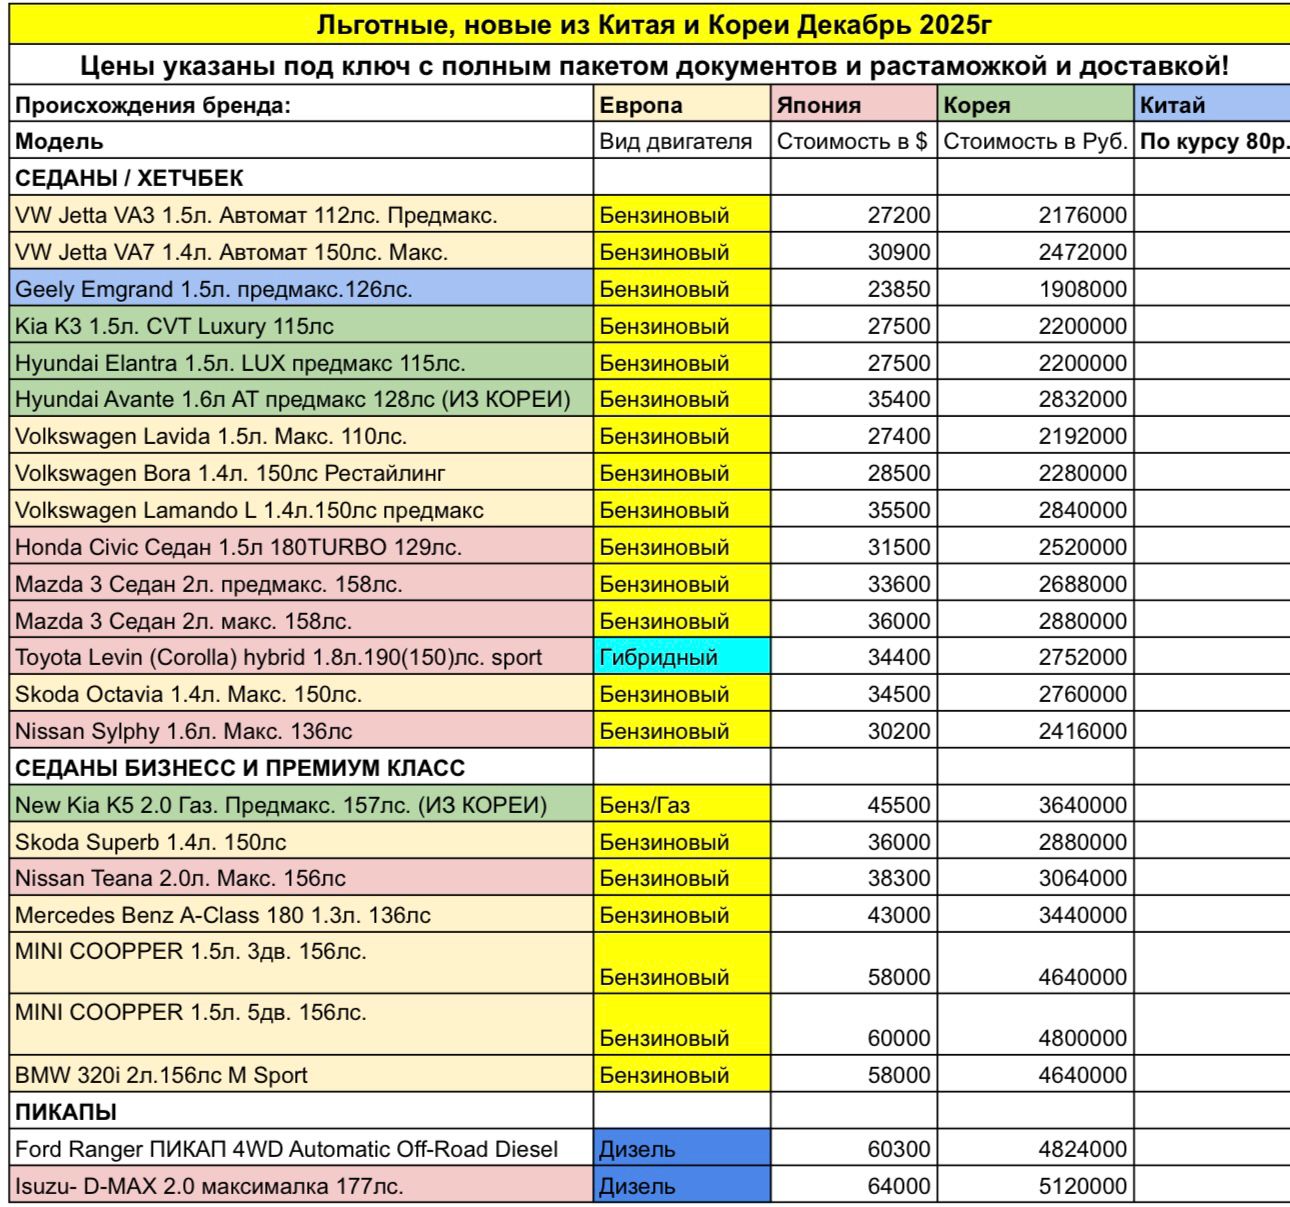The image size is (1290, 1207).
Task: Select the Mercedes Benz A-Class 180 cell
Action: 301,916
